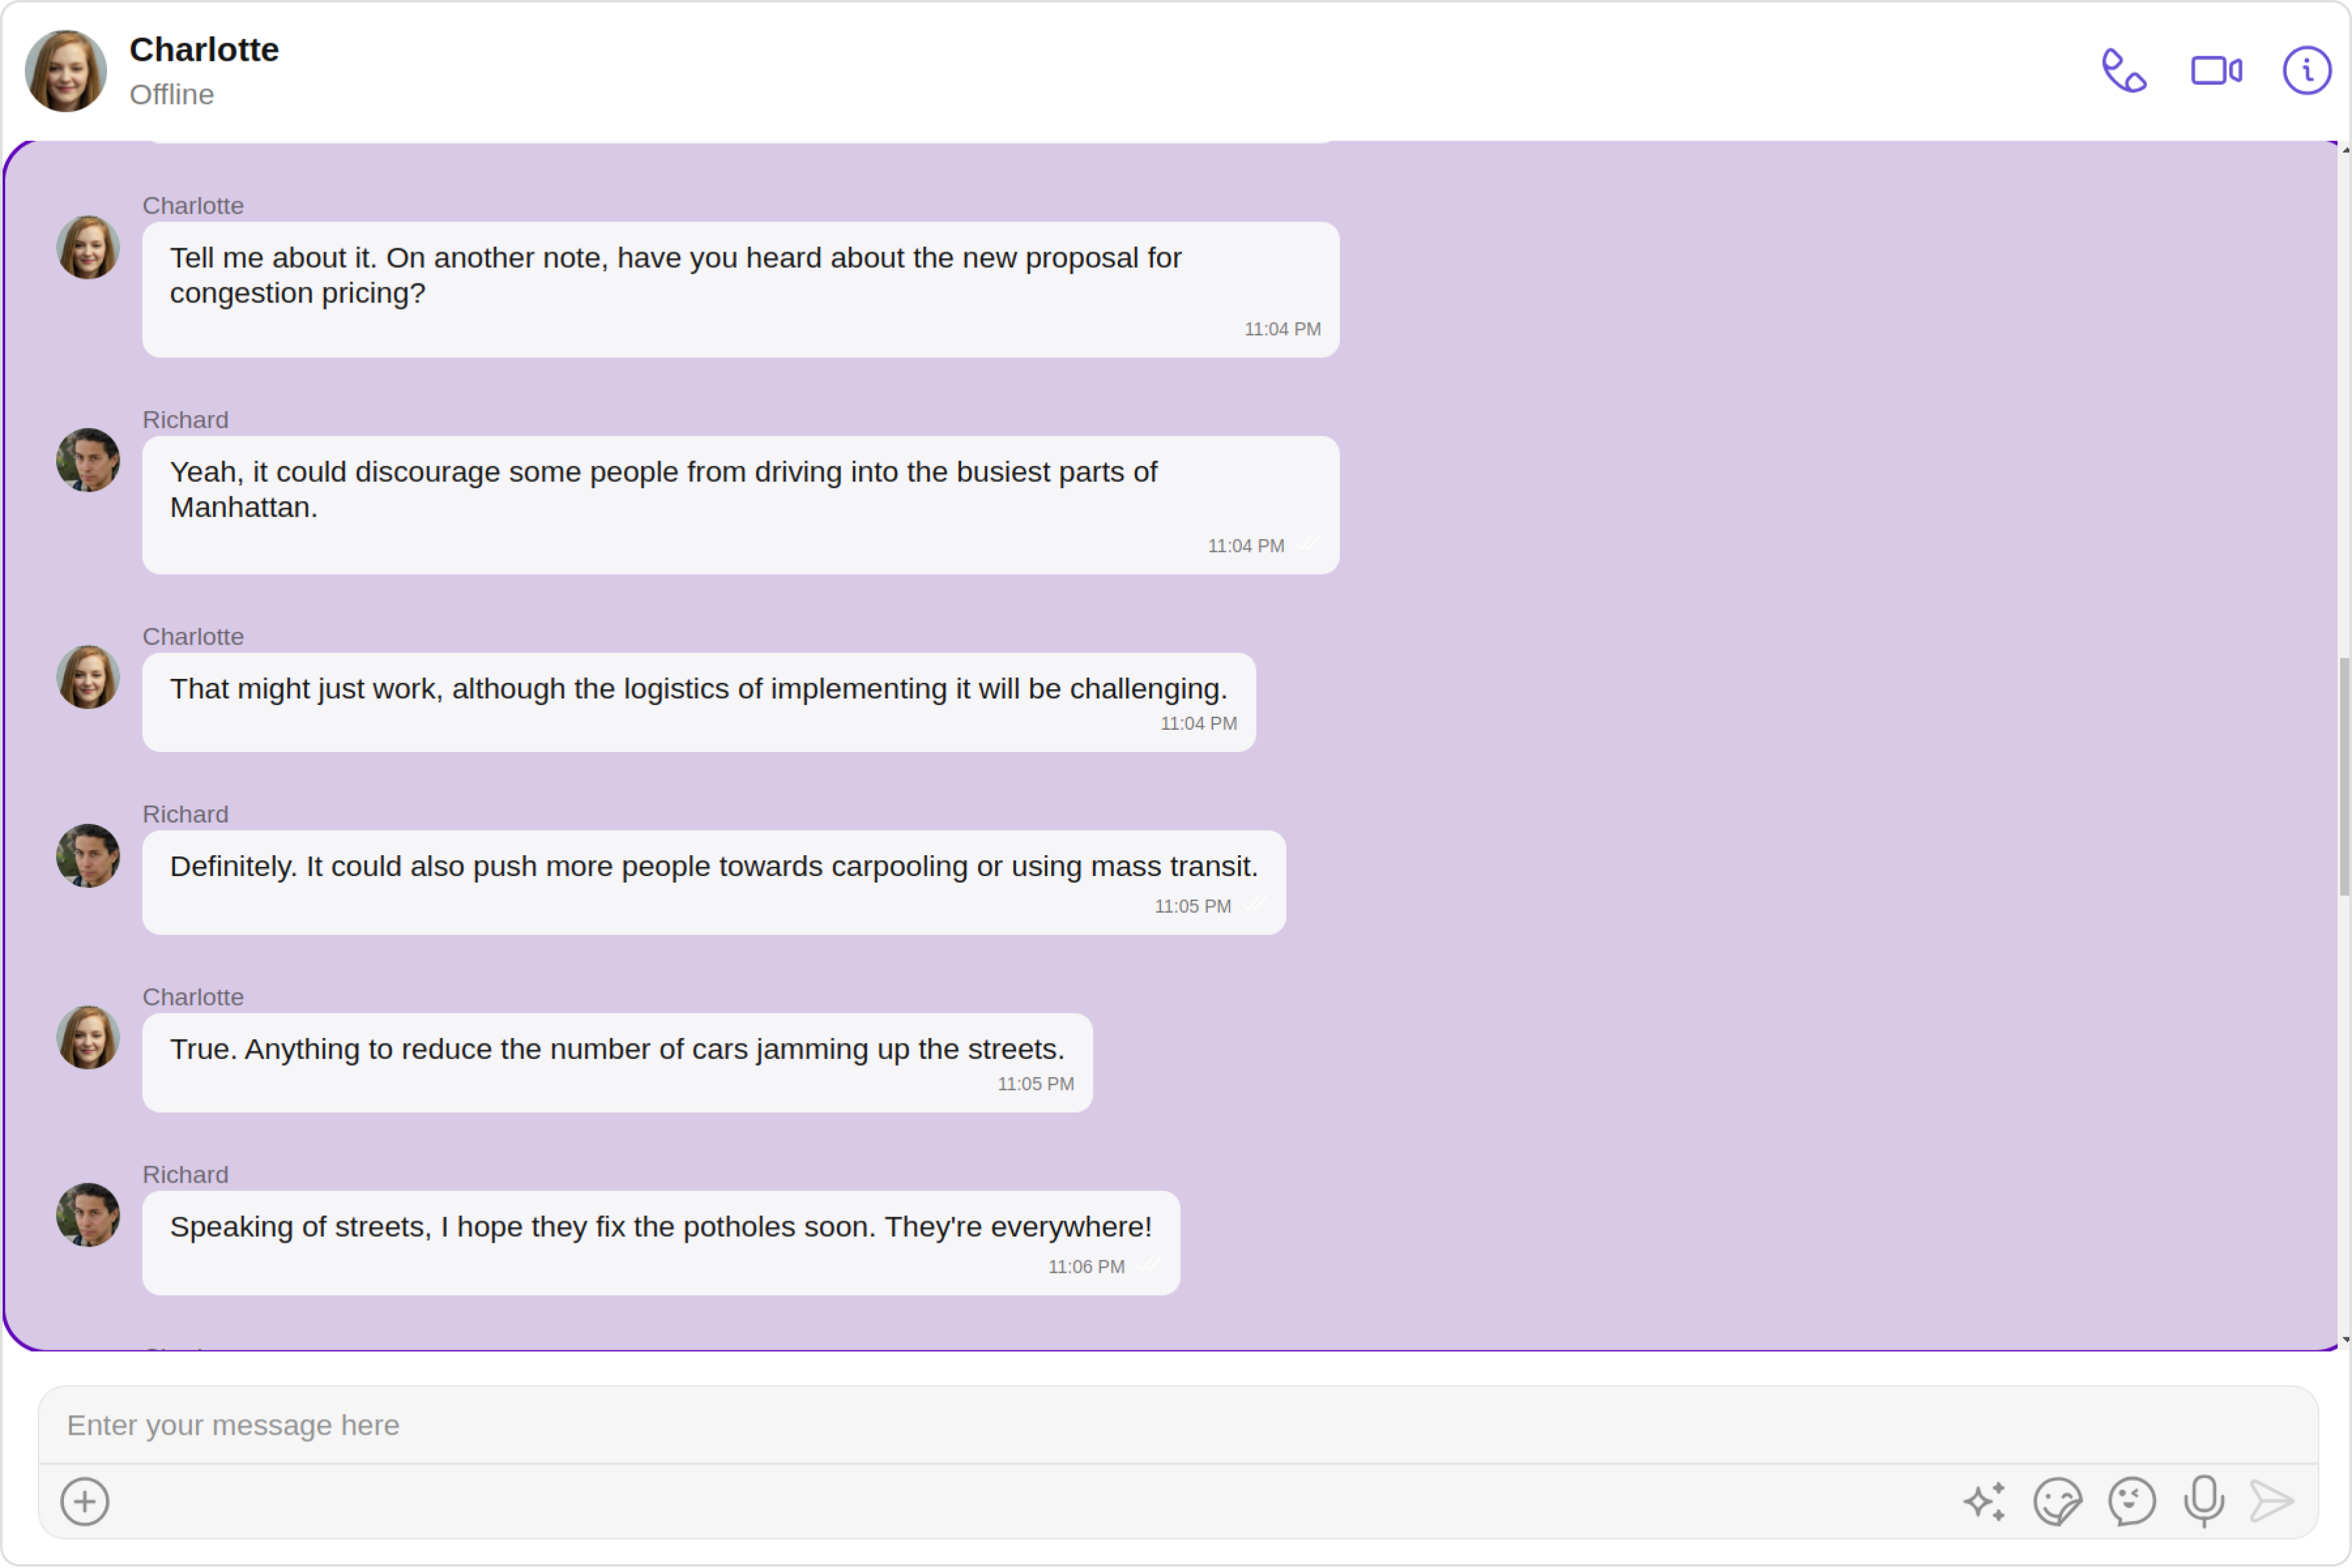Open the AI sparkle assistant
2352x1568 pixels.
coord(1984,1501)
